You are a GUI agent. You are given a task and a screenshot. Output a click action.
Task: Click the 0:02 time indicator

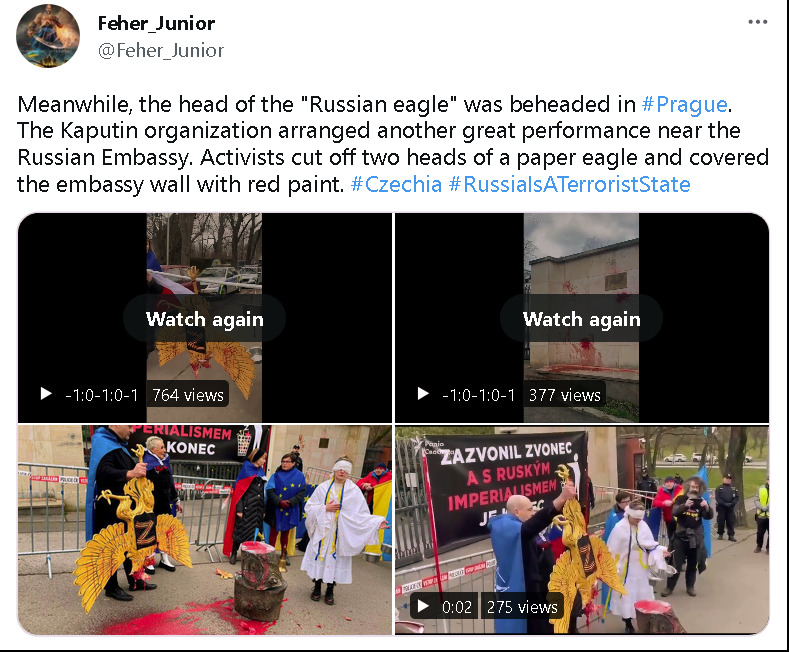point(457,607)
